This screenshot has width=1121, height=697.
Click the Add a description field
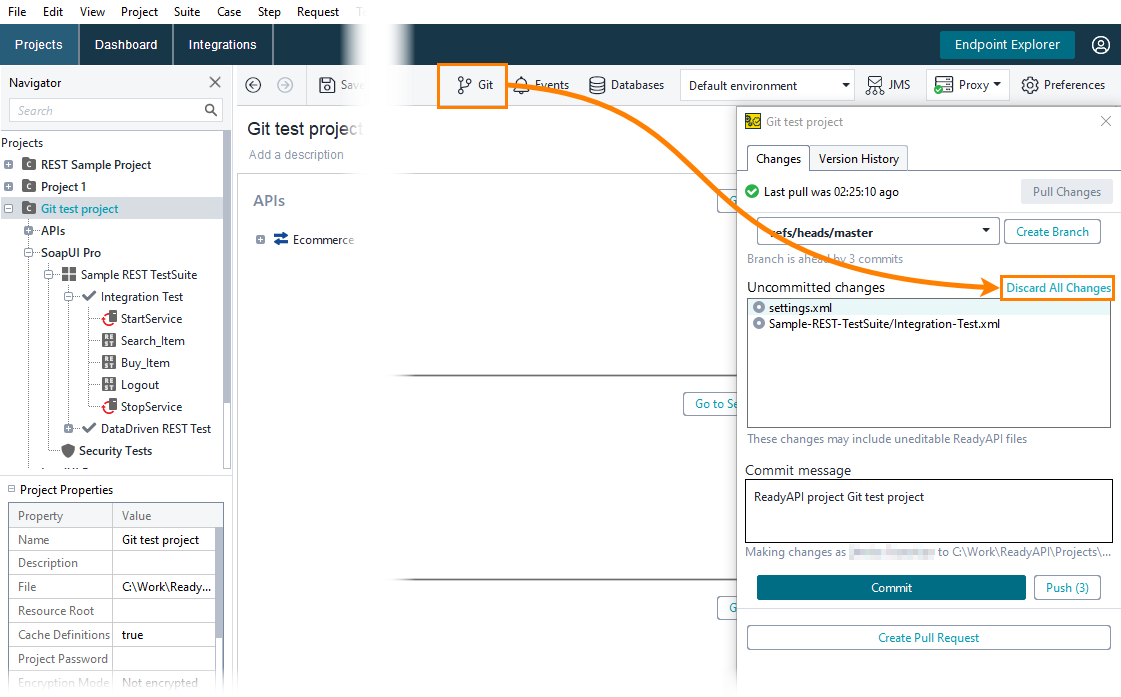pos(296,154)
